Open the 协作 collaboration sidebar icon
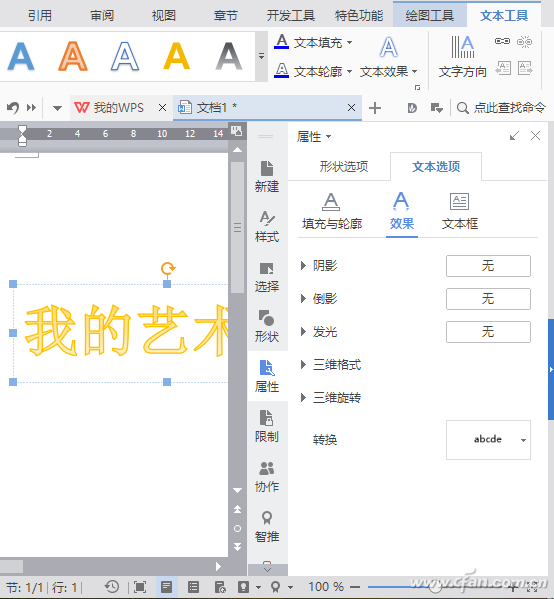Image resolution: width=554 pixels, height=599 pixels. pyautogui.click(x=267, y=477)
